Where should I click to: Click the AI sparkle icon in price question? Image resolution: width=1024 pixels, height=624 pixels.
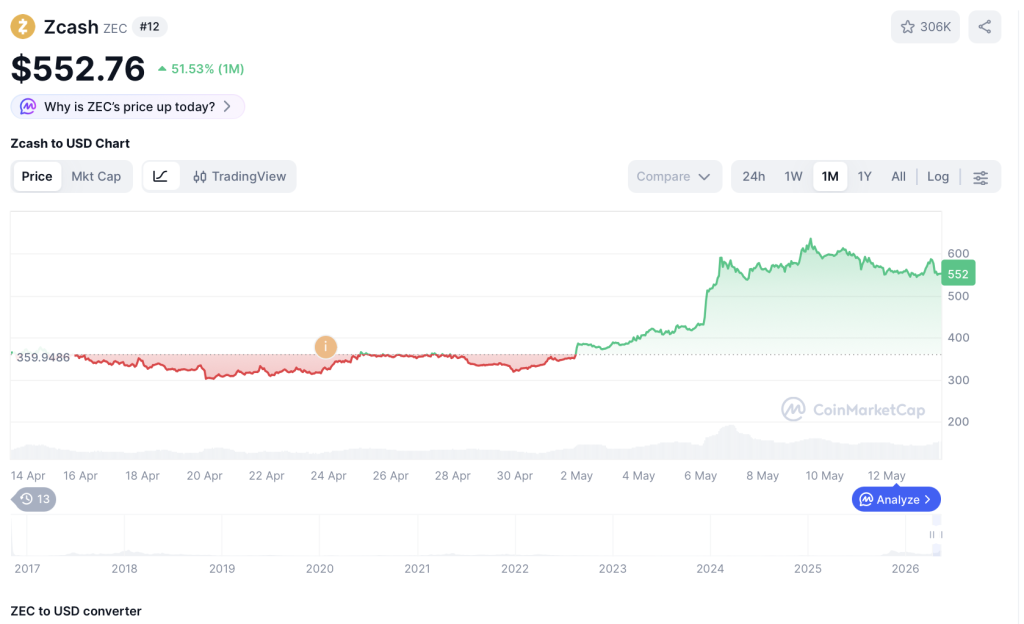(x=27, y=106)
